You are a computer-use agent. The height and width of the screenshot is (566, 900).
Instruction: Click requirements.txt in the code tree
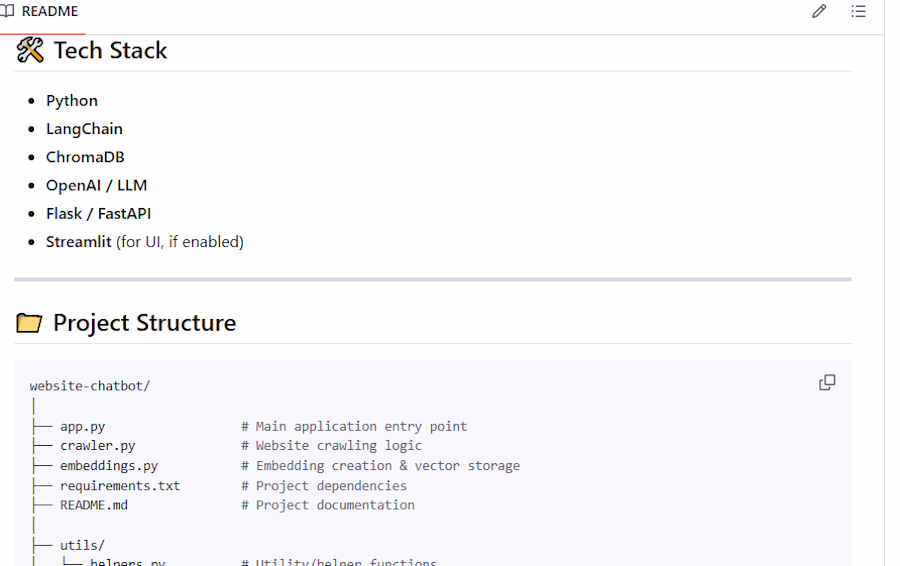120,486
